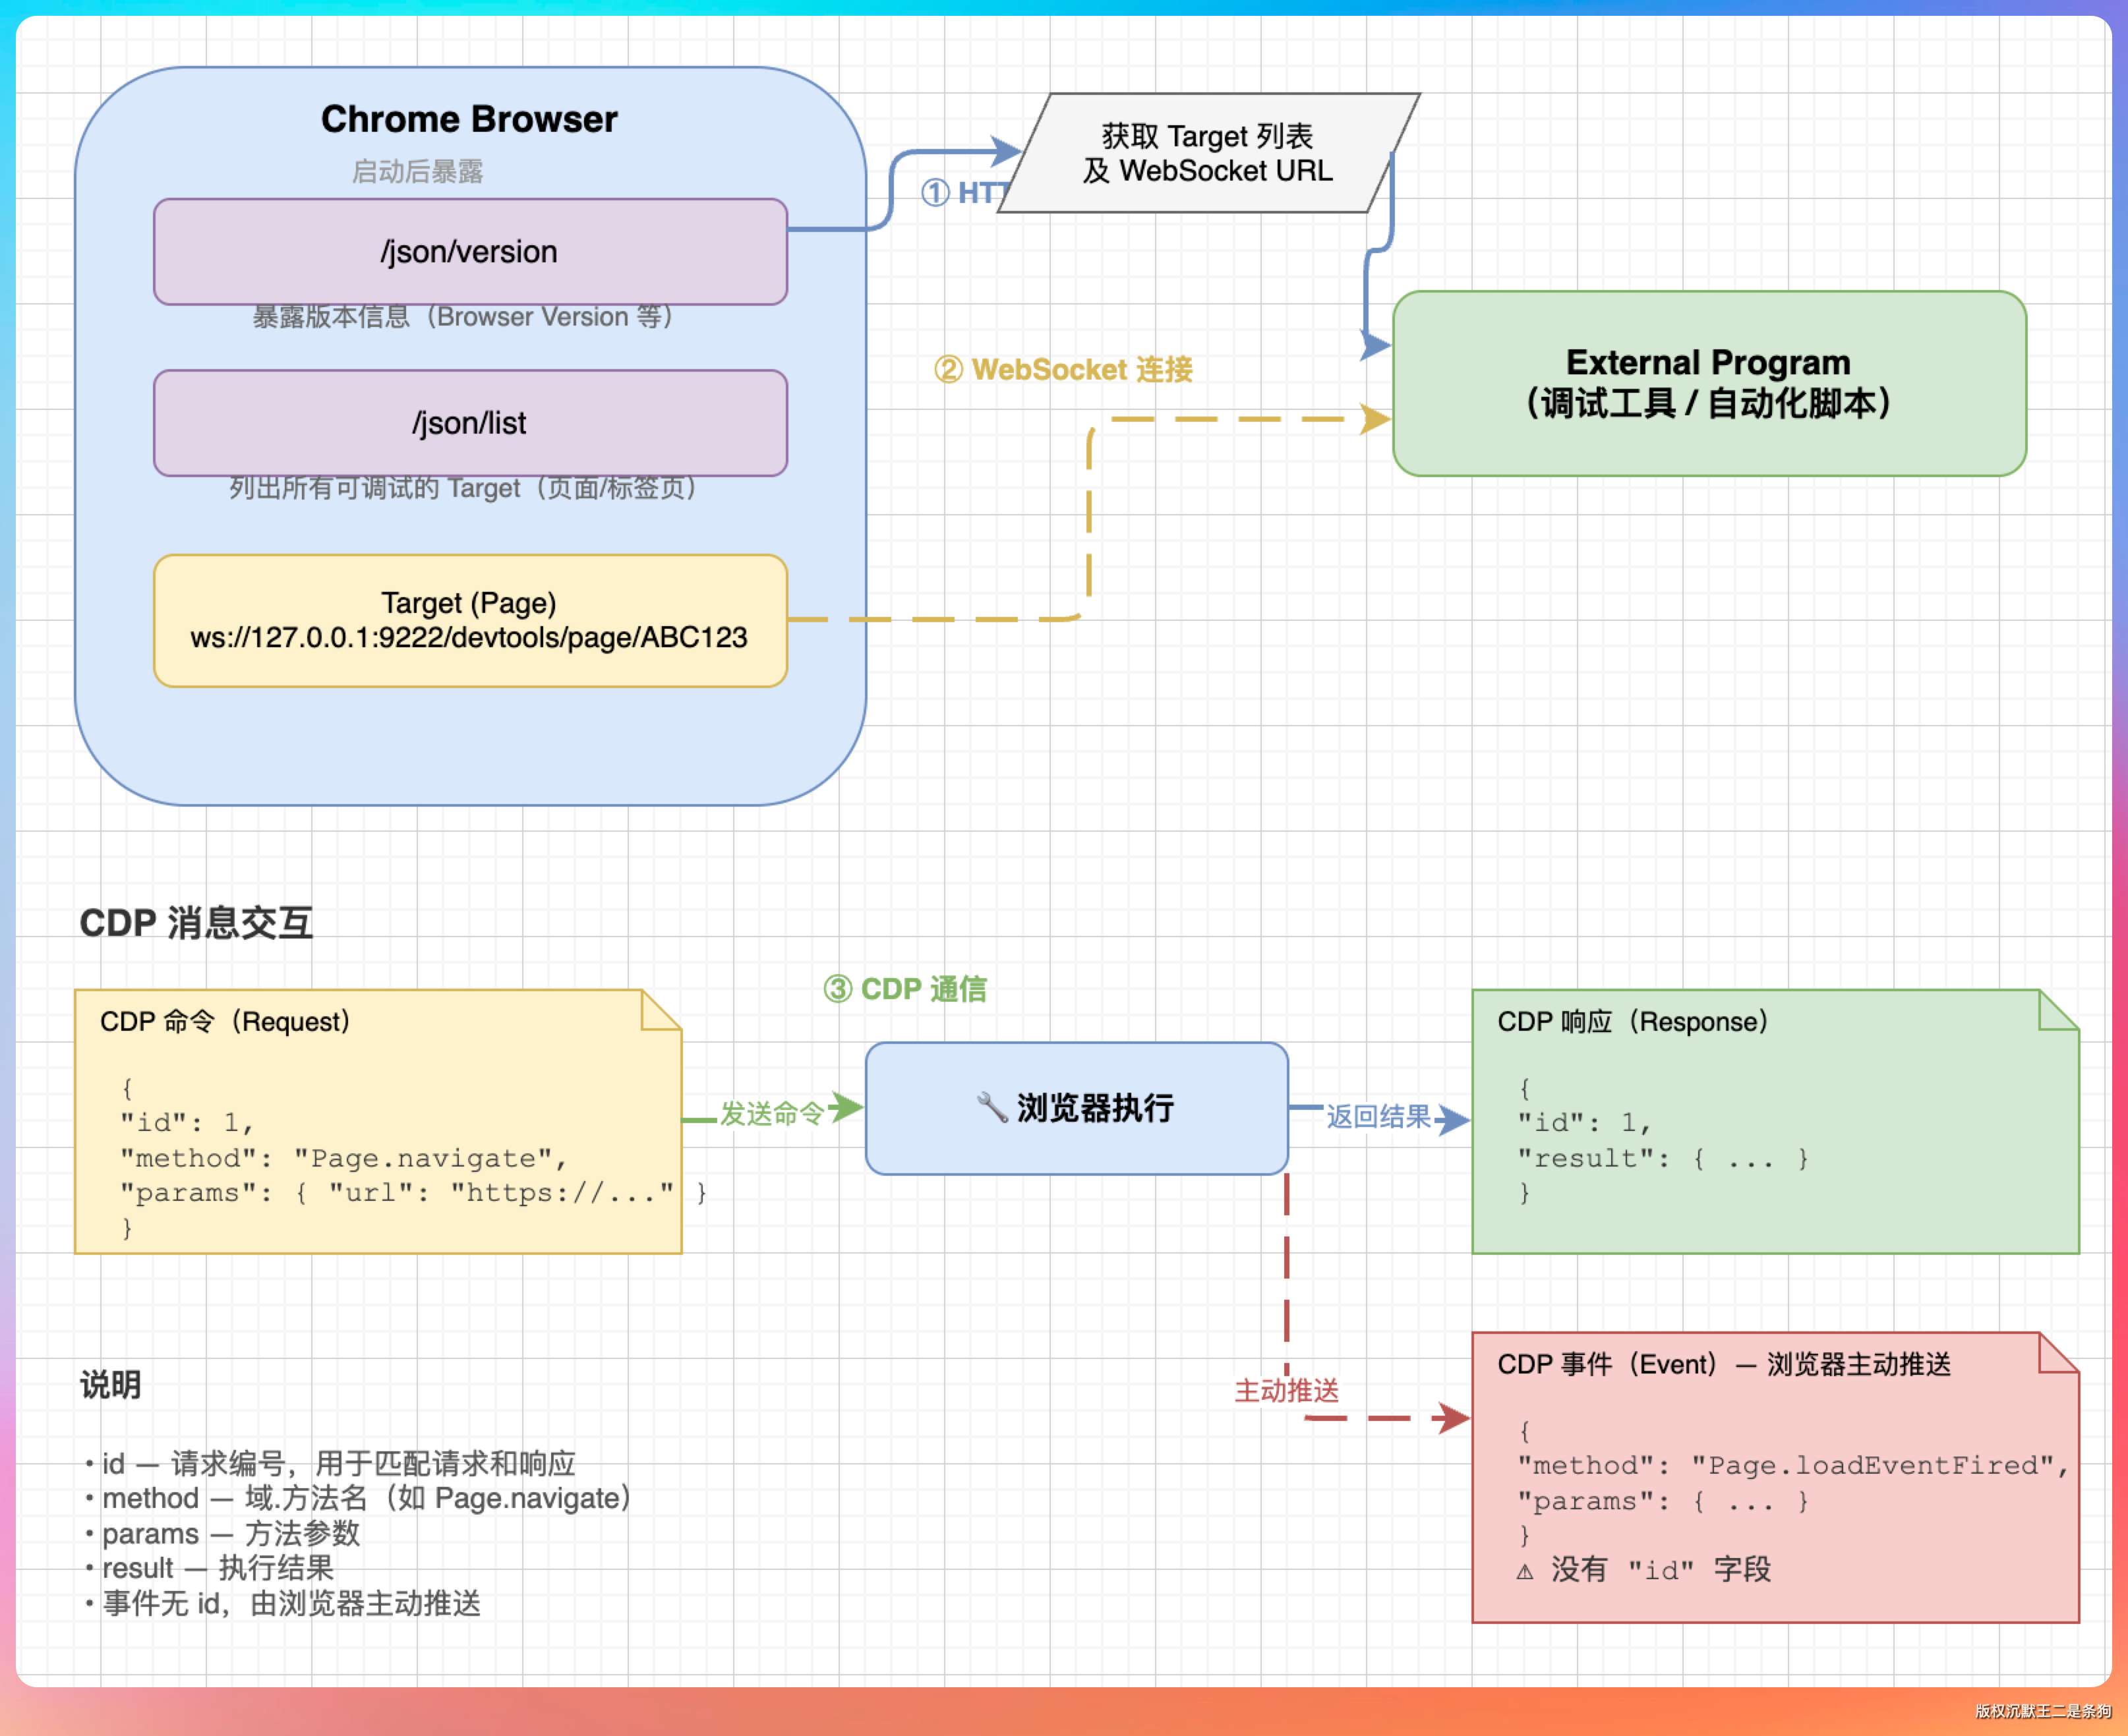Click the 暴露版本信息 caption text
The image size is (2128, 1736).
coord(462,316)
